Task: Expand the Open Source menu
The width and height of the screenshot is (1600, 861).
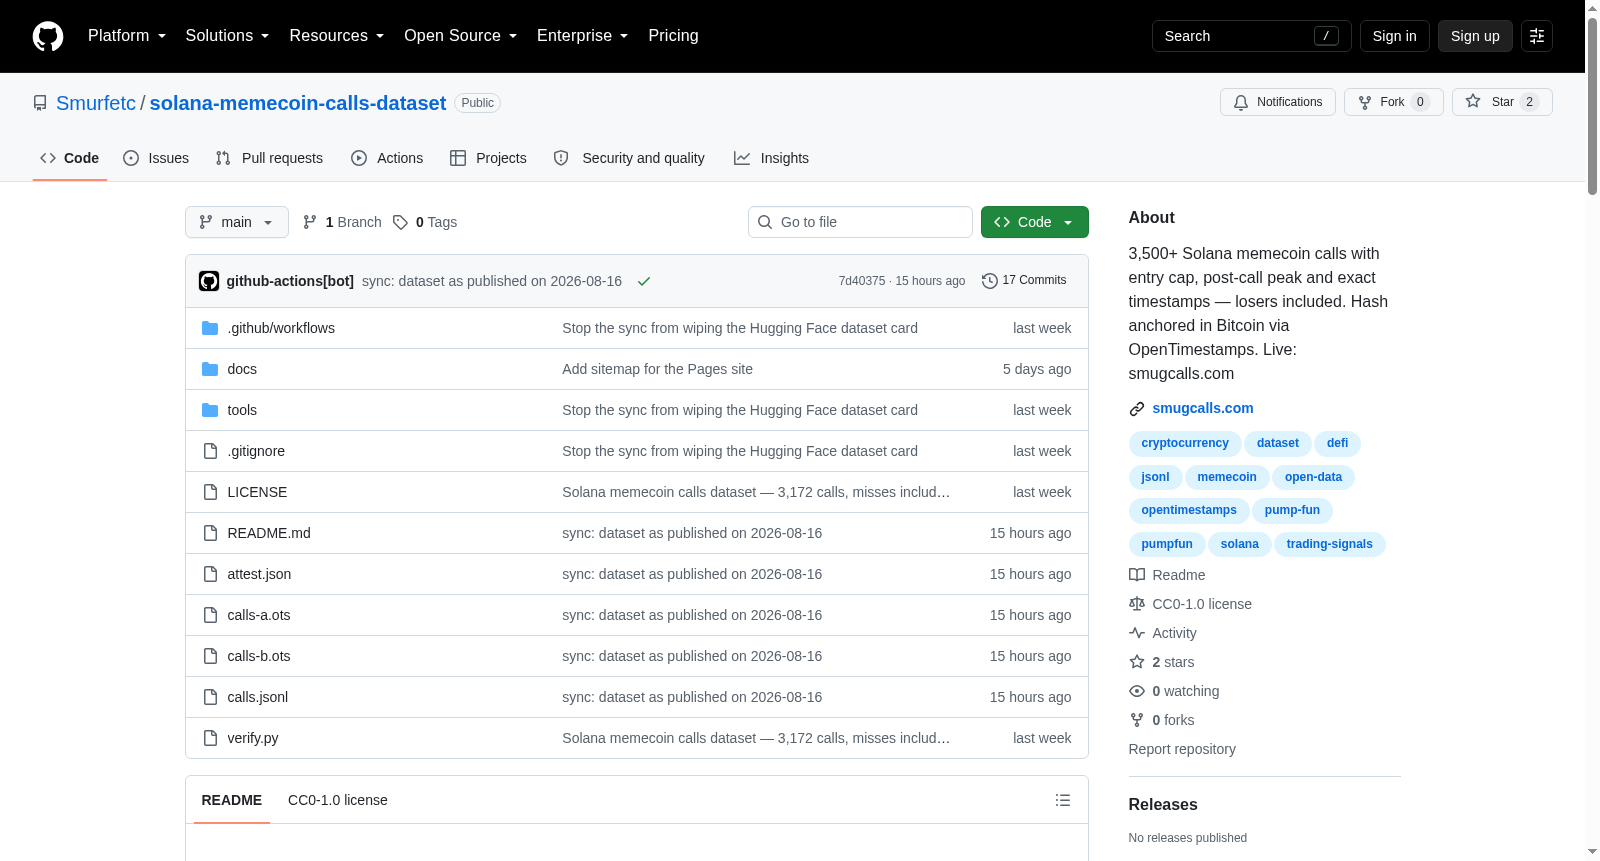Action: (x=461, y=36)
